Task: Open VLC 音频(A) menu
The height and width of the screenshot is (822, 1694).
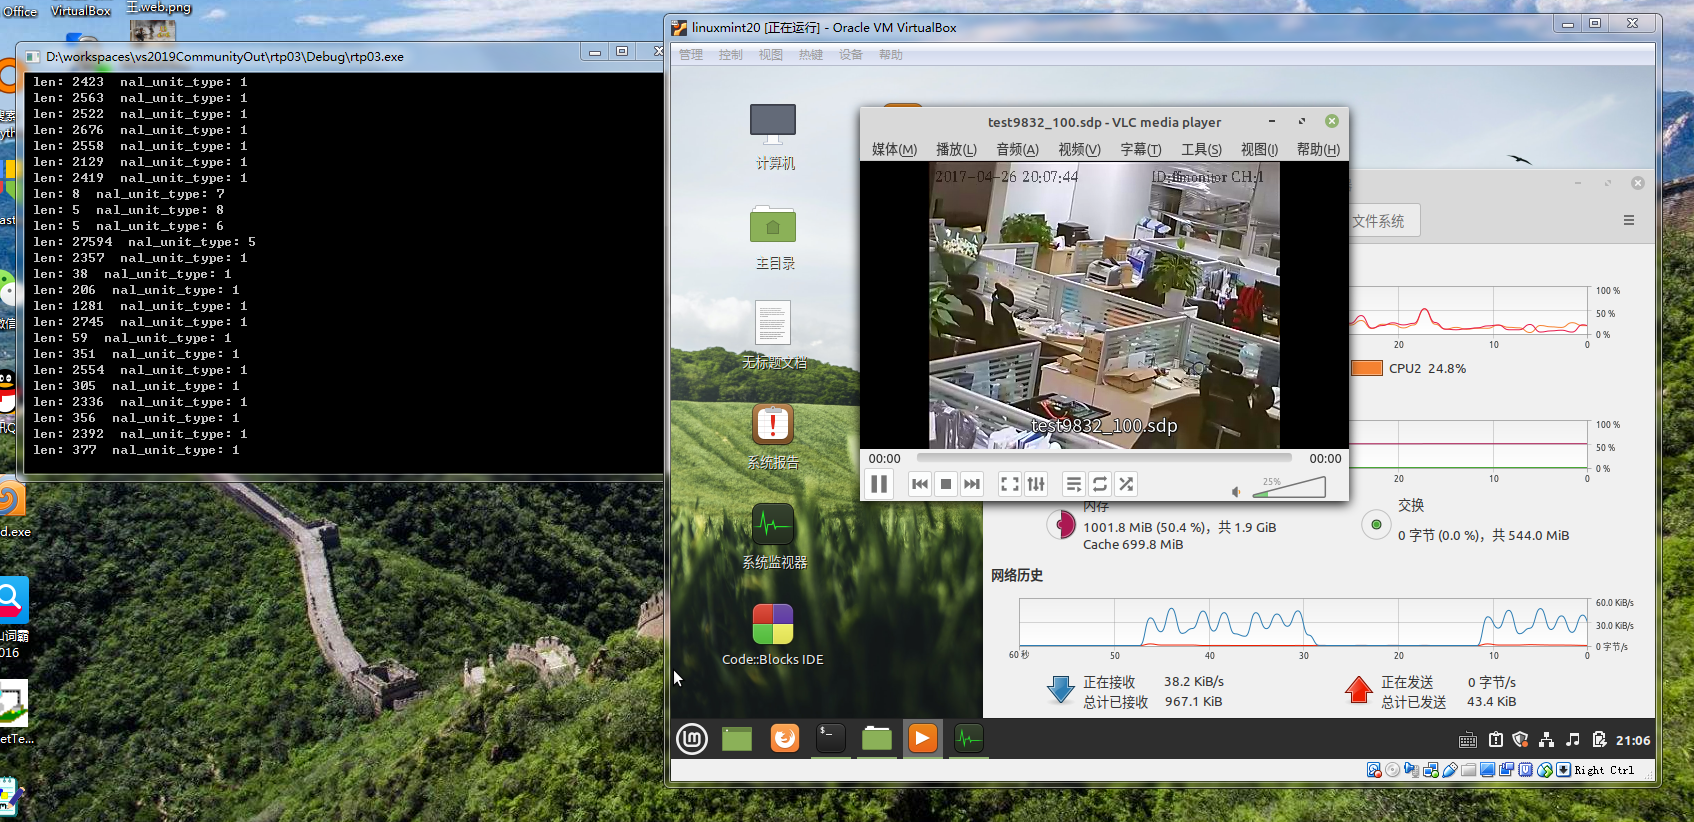Action: click(x=1017, y=150)
